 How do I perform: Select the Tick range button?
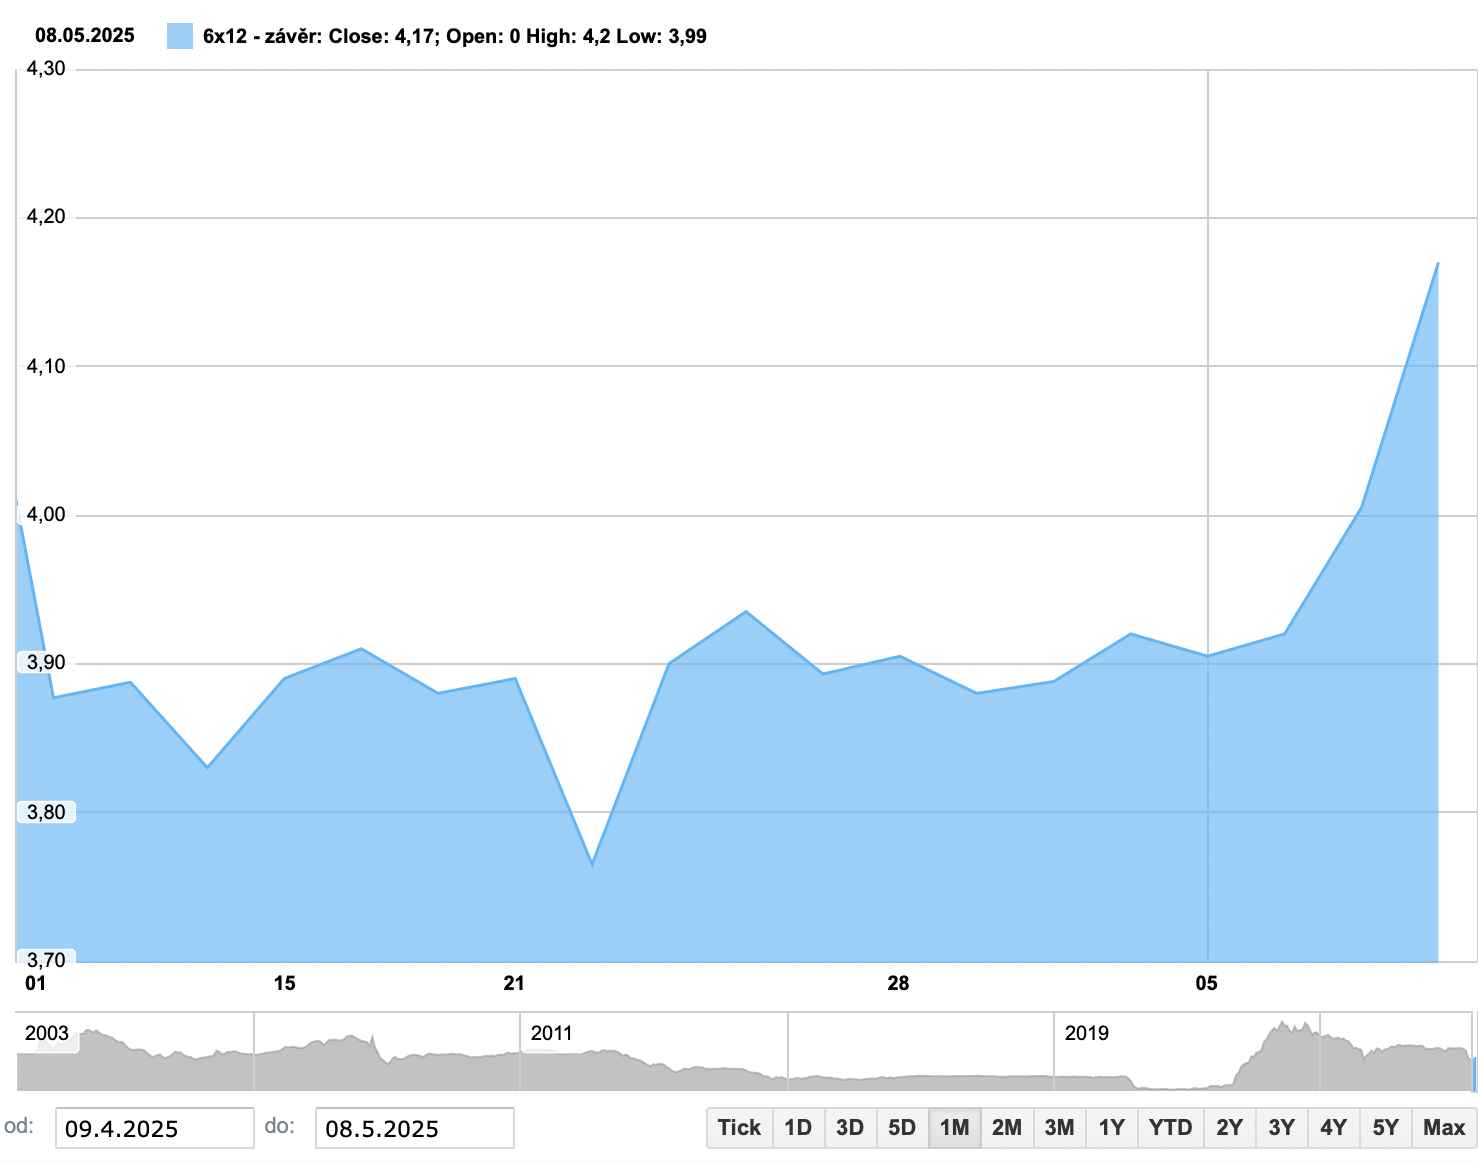[739, 1127]
